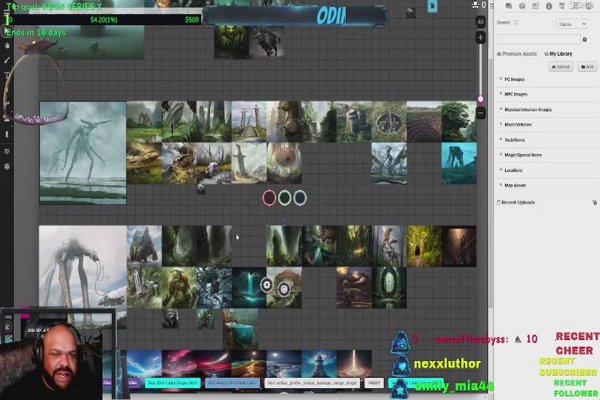Click the cyan macro button in bottom bar
600x400 pixels.
pos(173,382)
